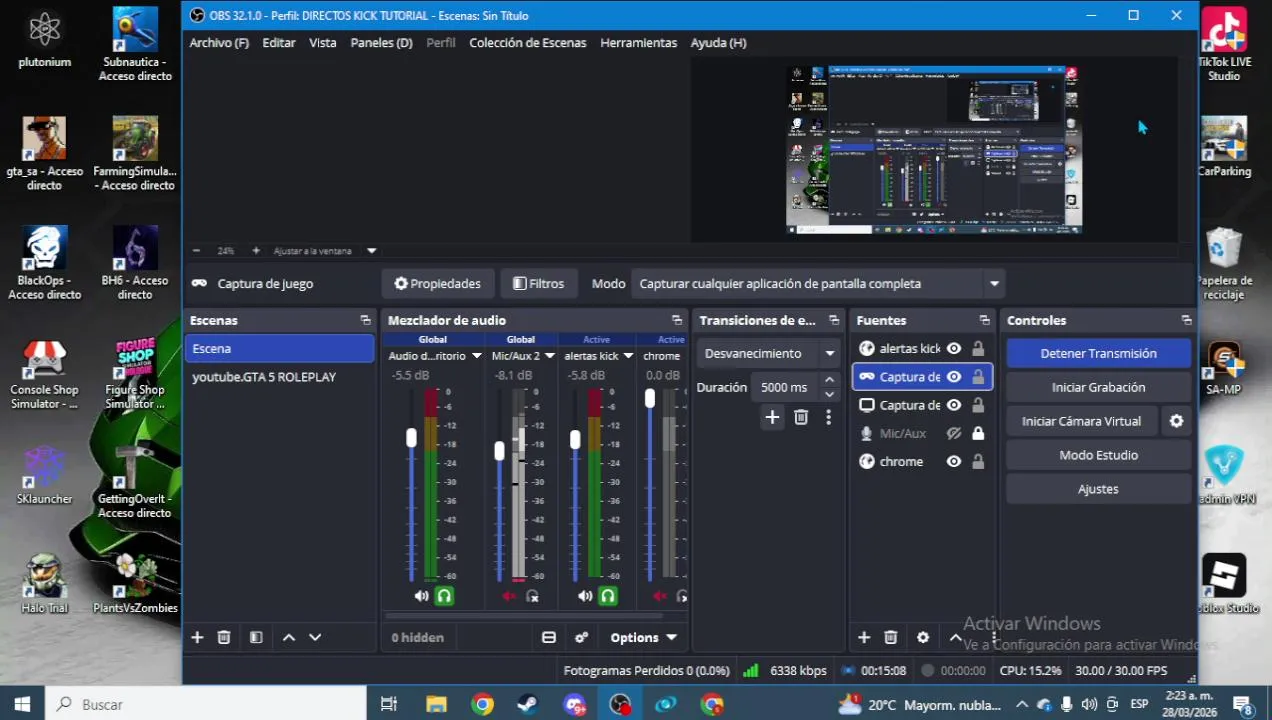Remove selected source with trash icon

click(891, 637)
